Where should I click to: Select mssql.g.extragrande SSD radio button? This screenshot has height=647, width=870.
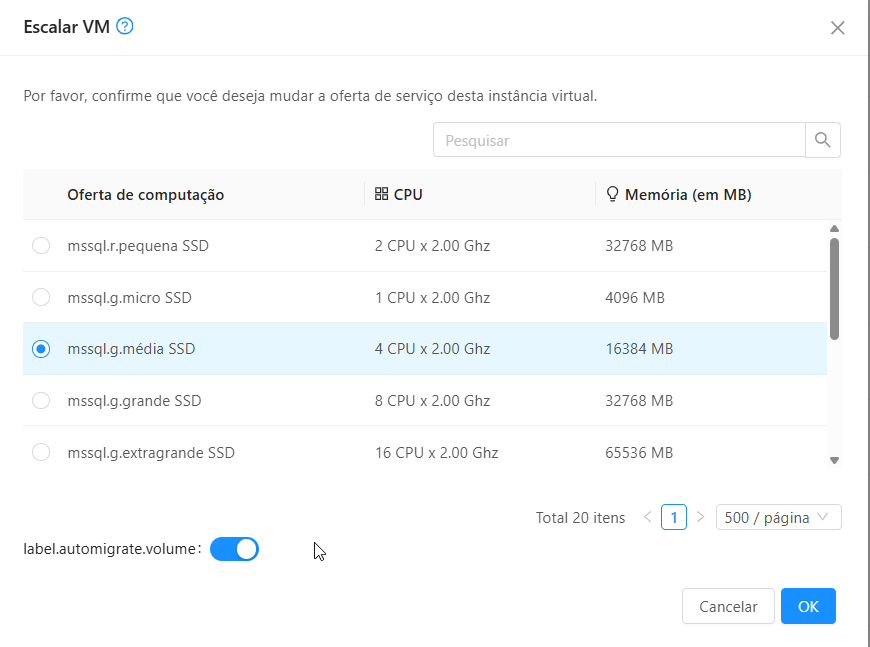(41, 453)
